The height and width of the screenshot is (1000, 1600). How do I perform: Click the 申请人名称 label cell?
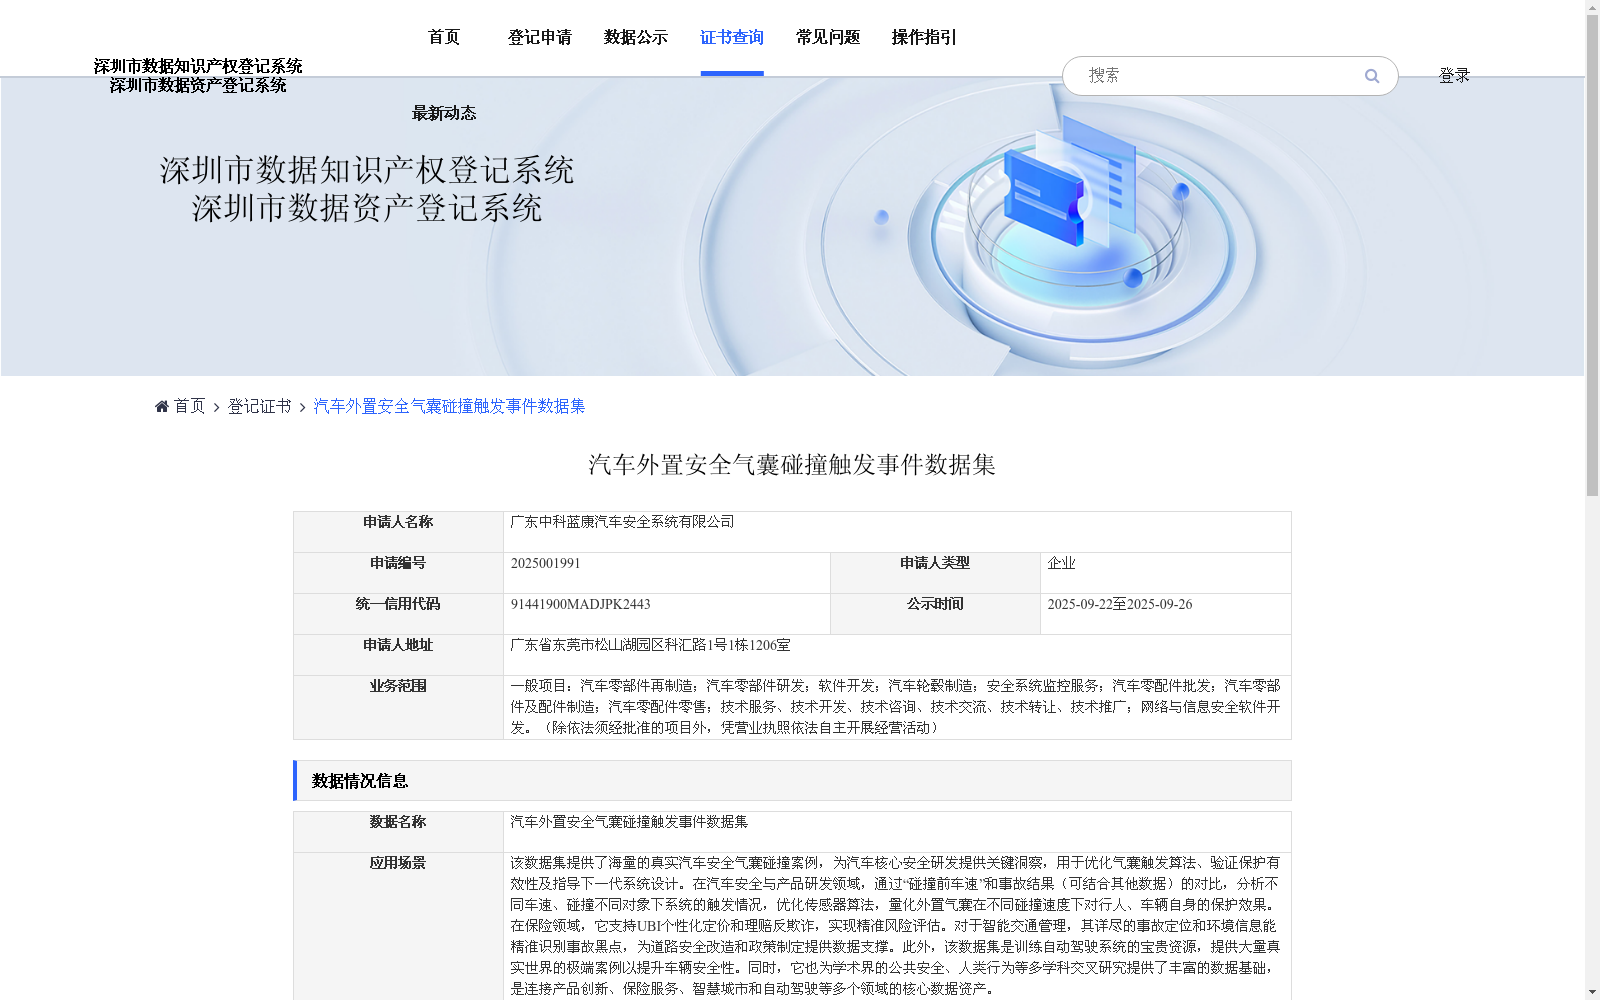click(398, 532)
